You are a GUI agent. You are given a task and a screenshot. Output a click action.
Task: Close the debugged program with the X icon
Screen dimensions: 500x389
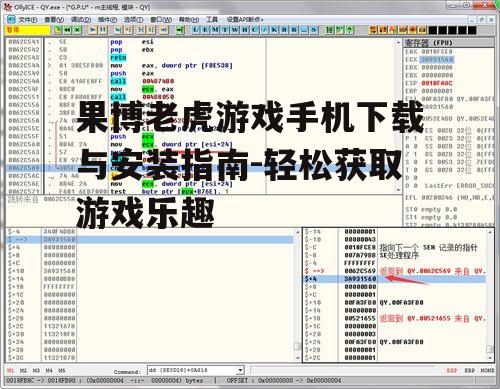pos(78,30)
